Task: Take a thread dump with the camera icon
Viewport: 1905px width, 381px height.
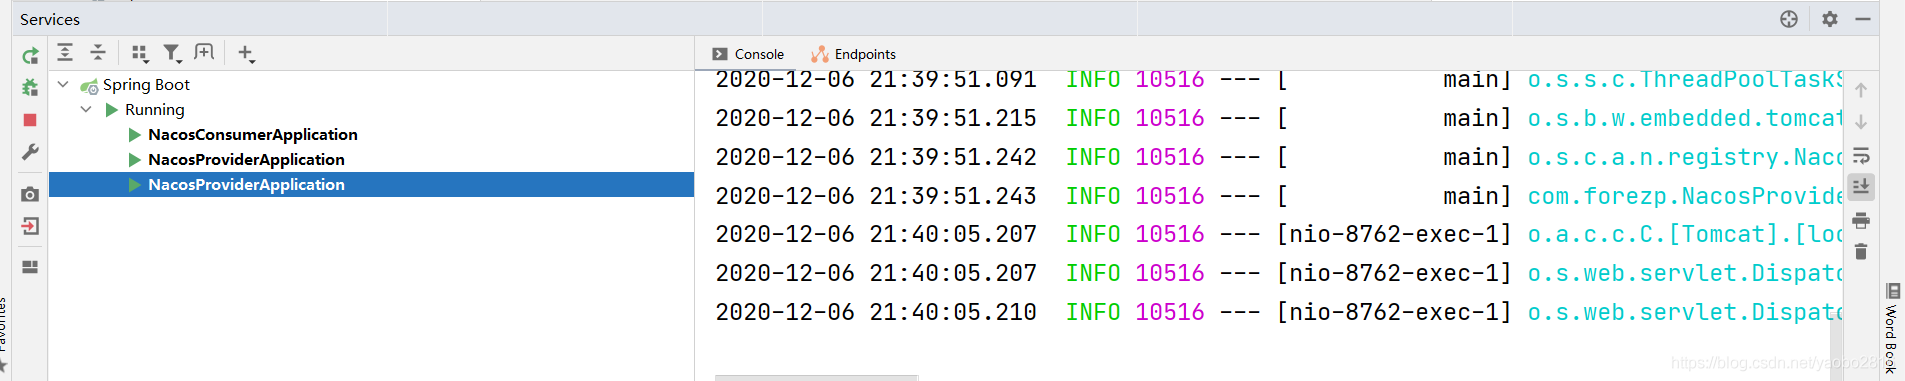Action: (30, 194)
